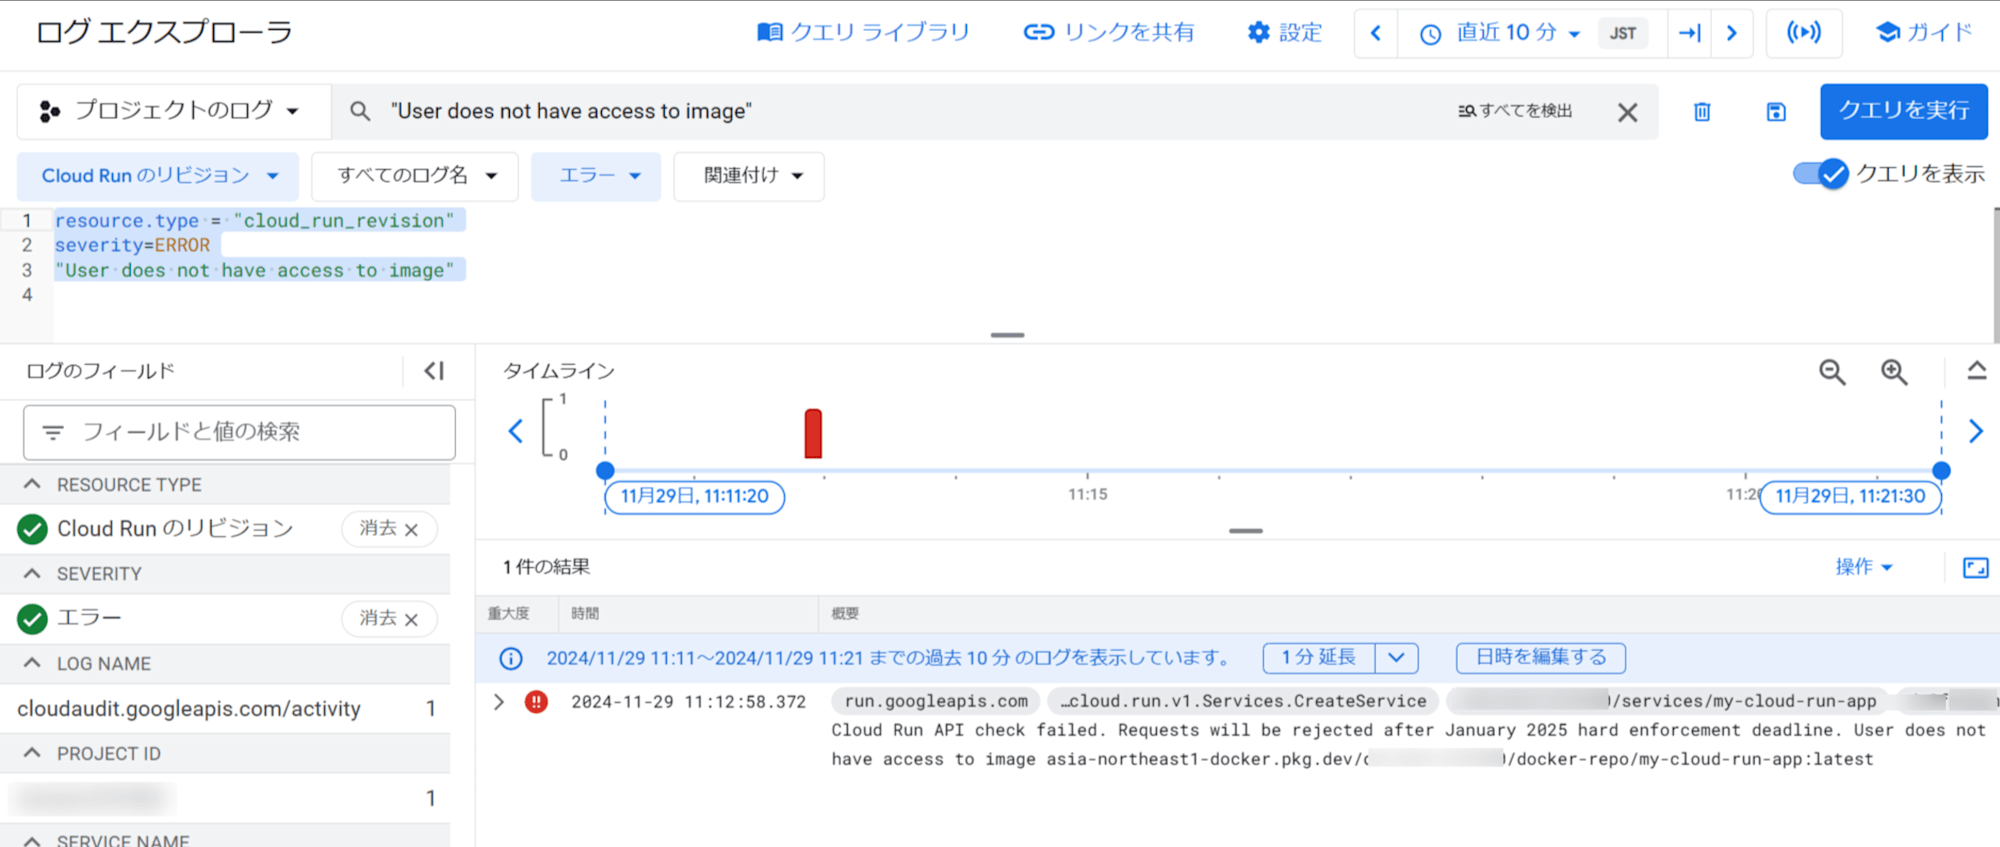
Task: Click the red error bar in timeline
Action: 813,433
